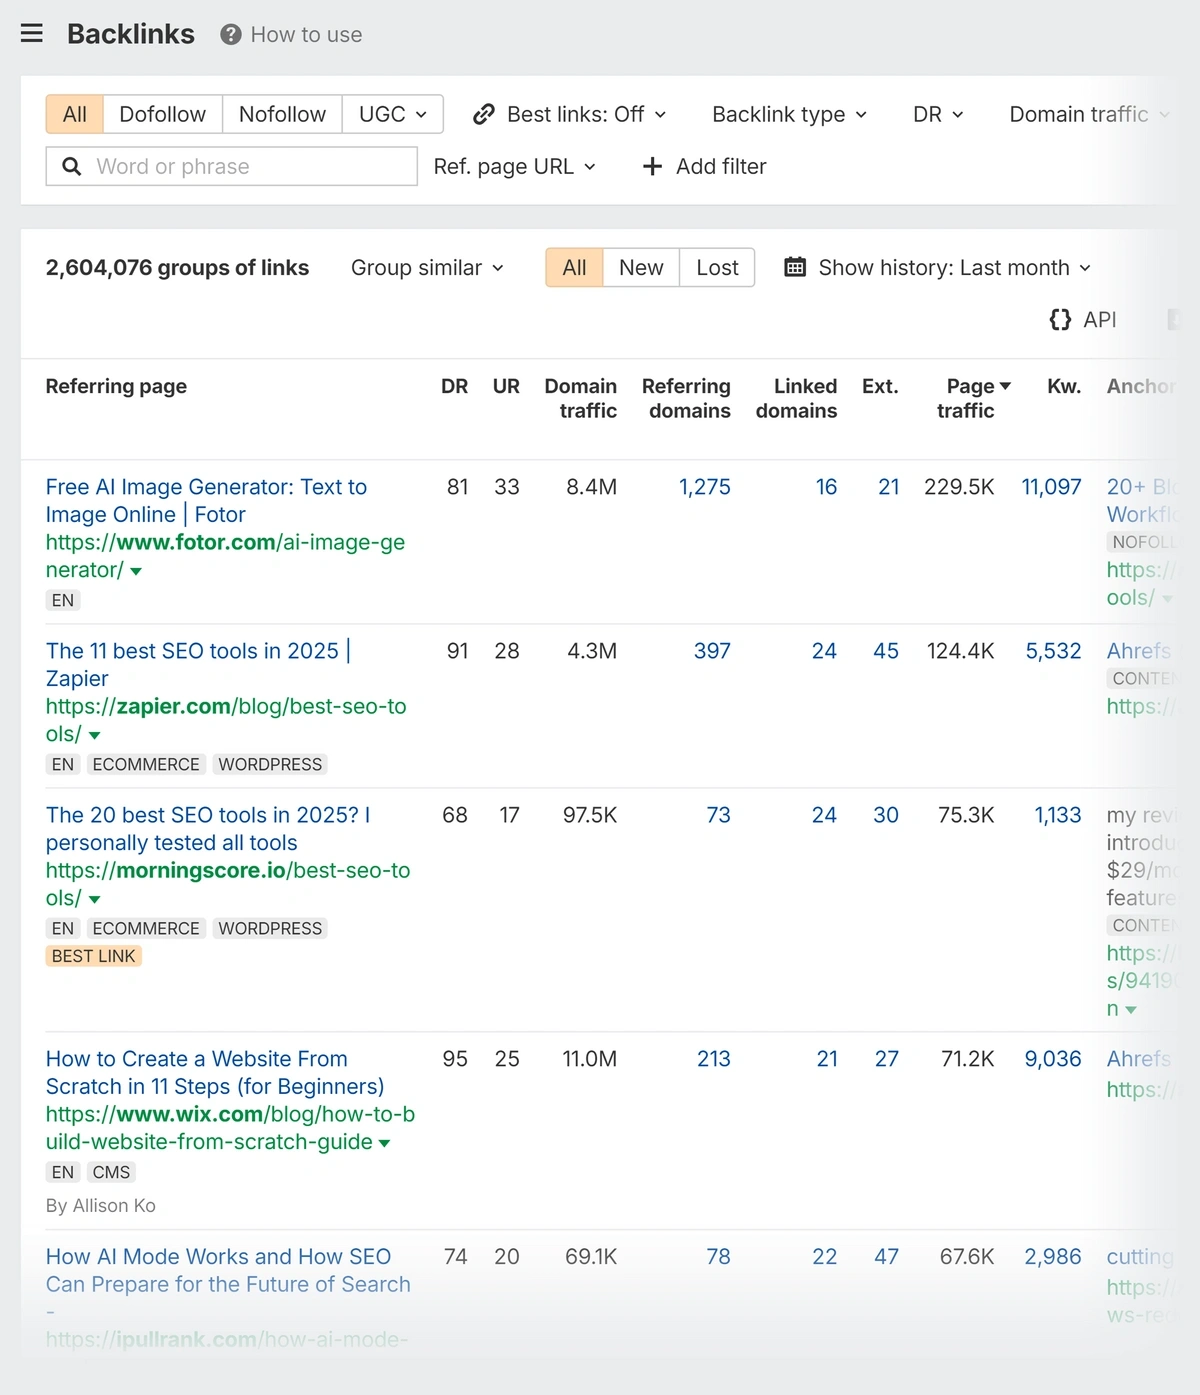Image resolution: width=1200 pixels, height=1395 pixels.
Task: Click Add filter button
Action: click(704, 166)
